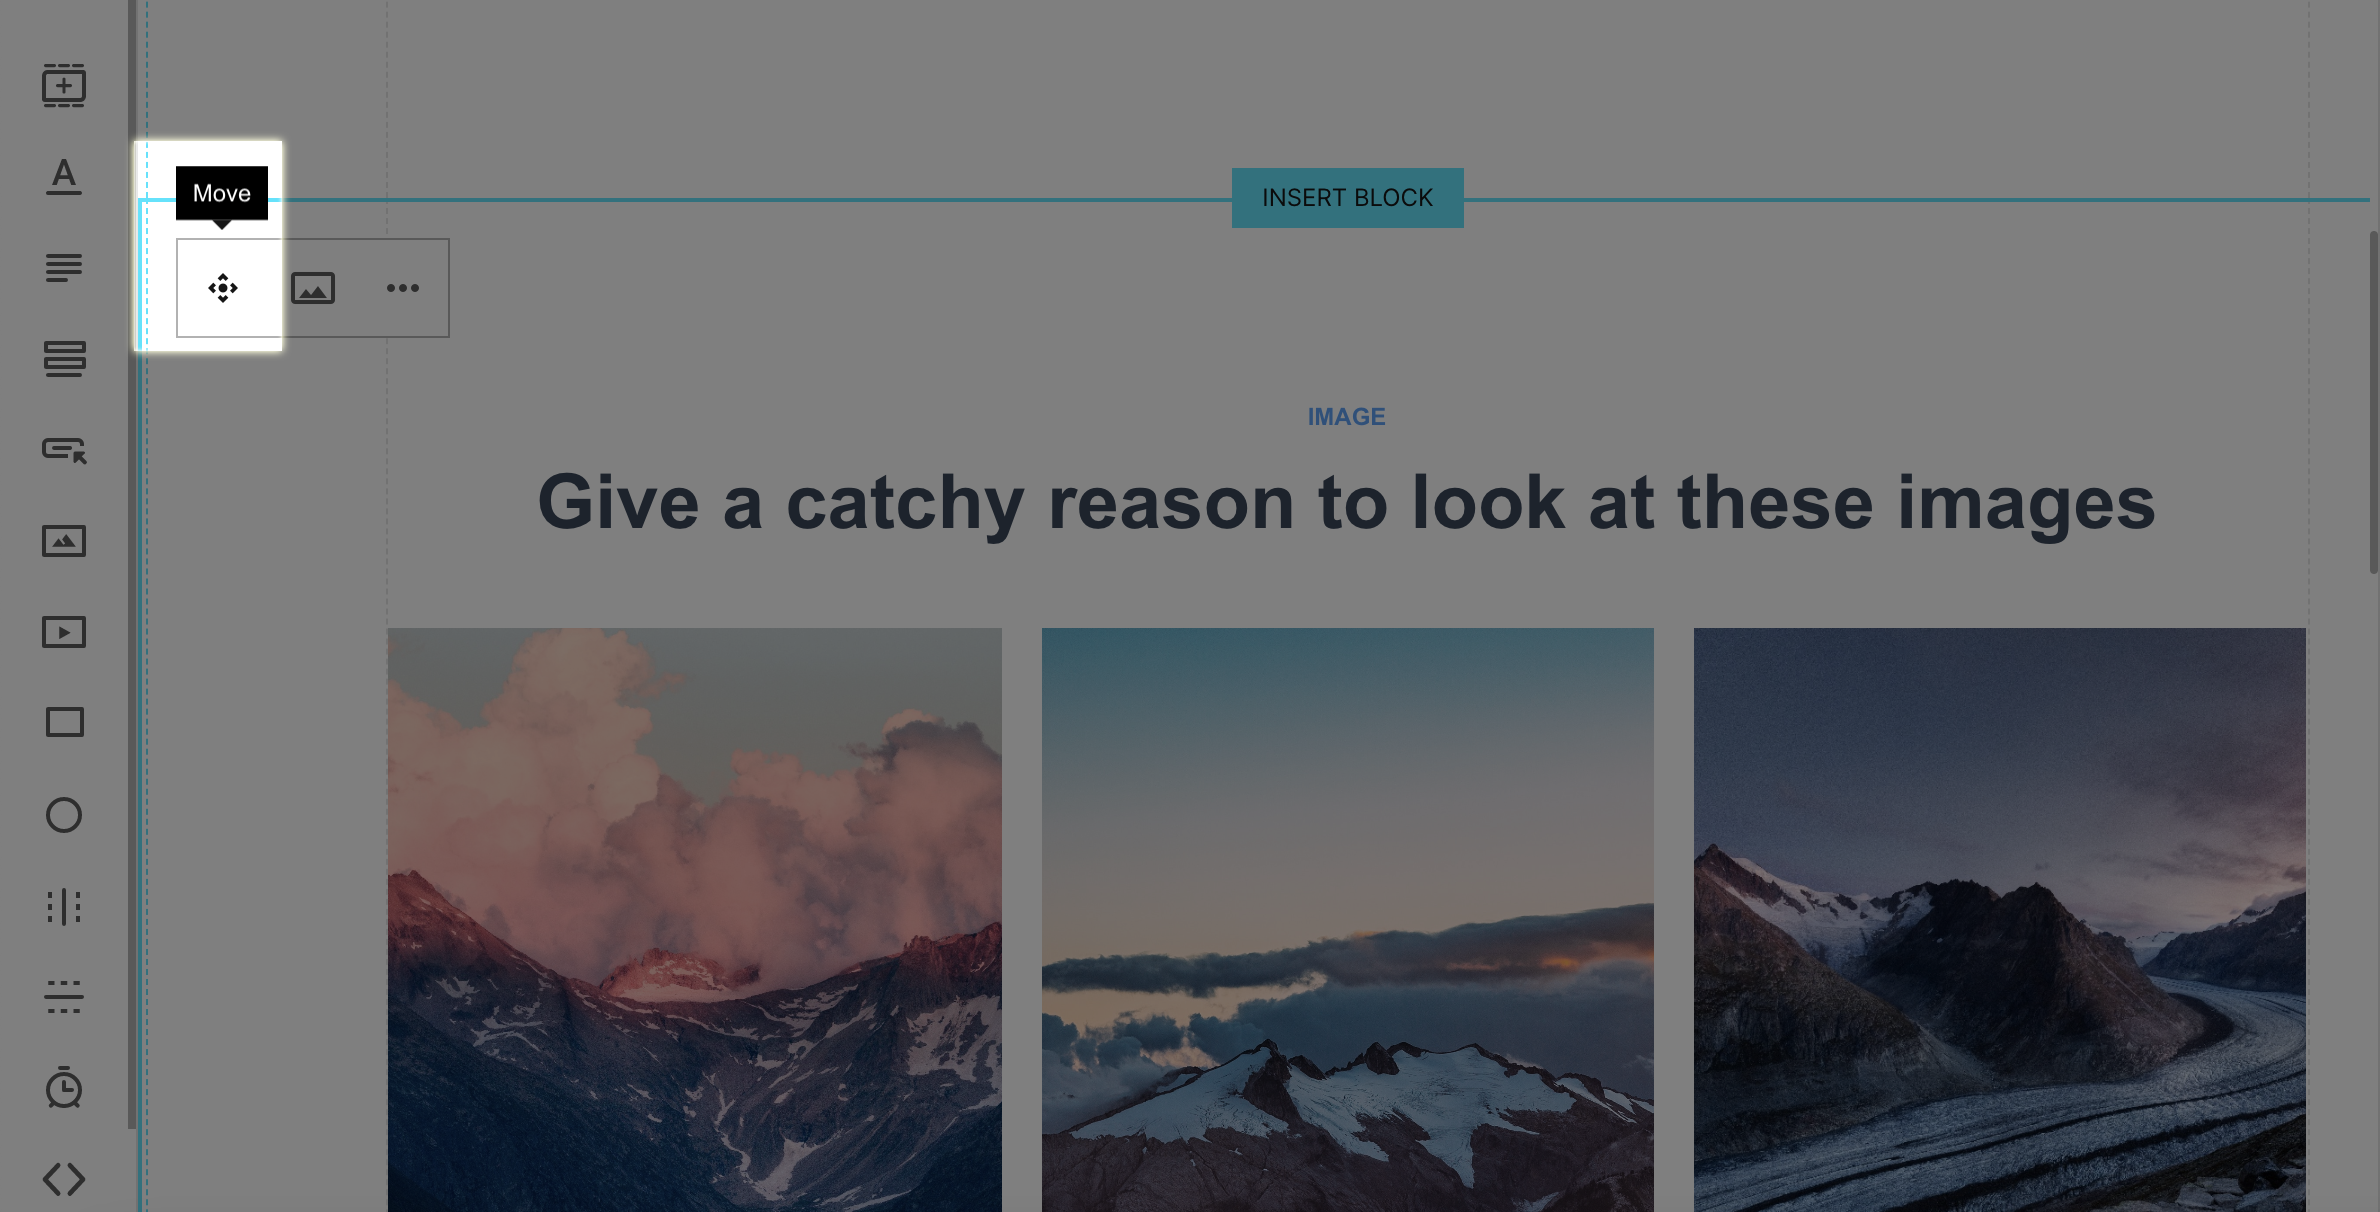Select the button element icon with cursor
Screen dimensions: 2380x1212
[x=63, y=450]
